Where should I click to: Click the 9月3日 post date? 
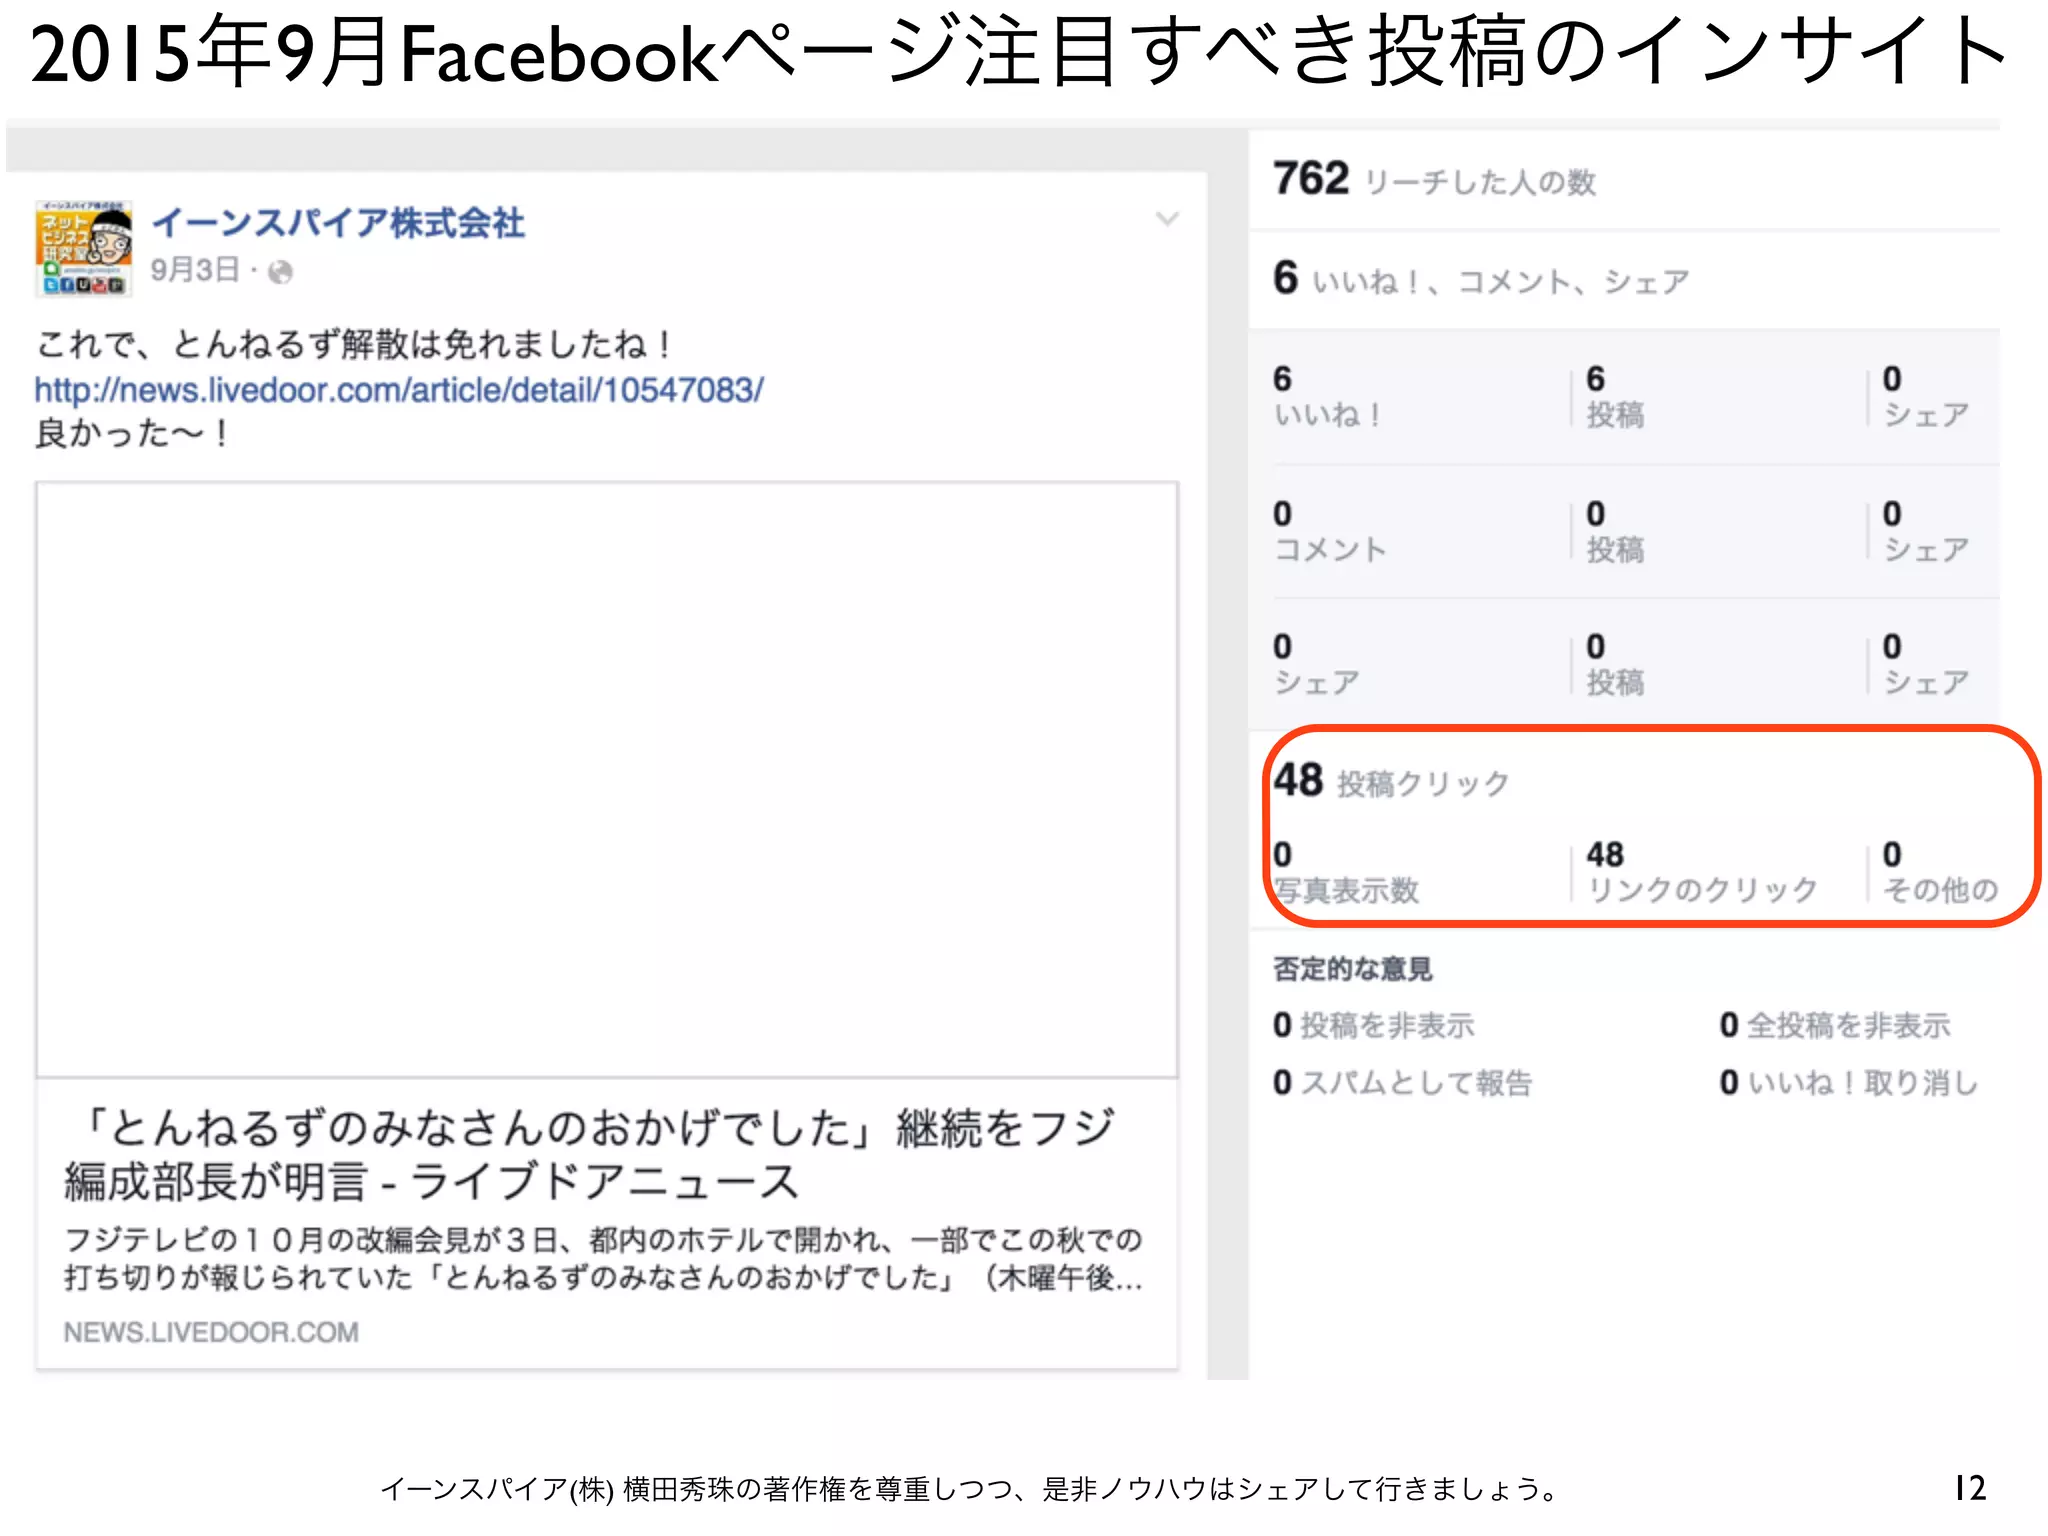point(195,270)
